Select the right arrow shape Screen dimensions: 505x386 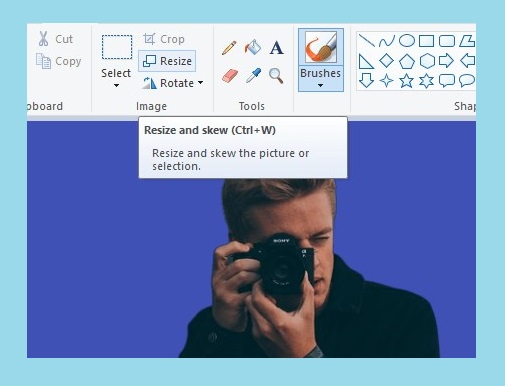pyautogui.click(x=446, y=61)
